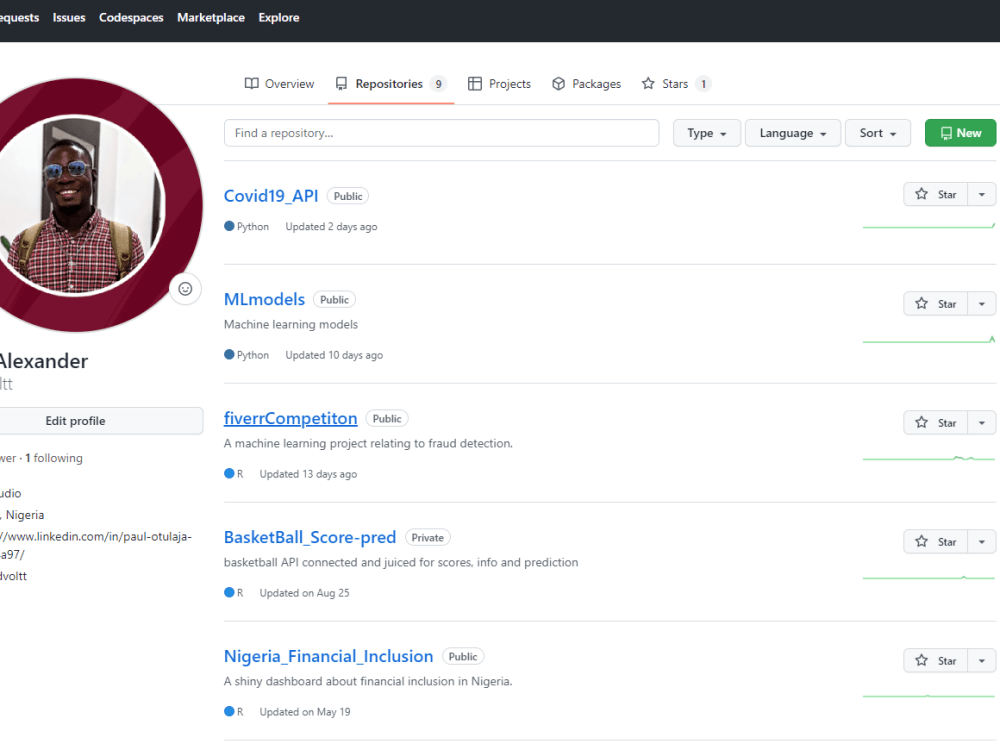The image size is (1000, 750).
Task: Open the MLmodels repository link
Action: 264,299
